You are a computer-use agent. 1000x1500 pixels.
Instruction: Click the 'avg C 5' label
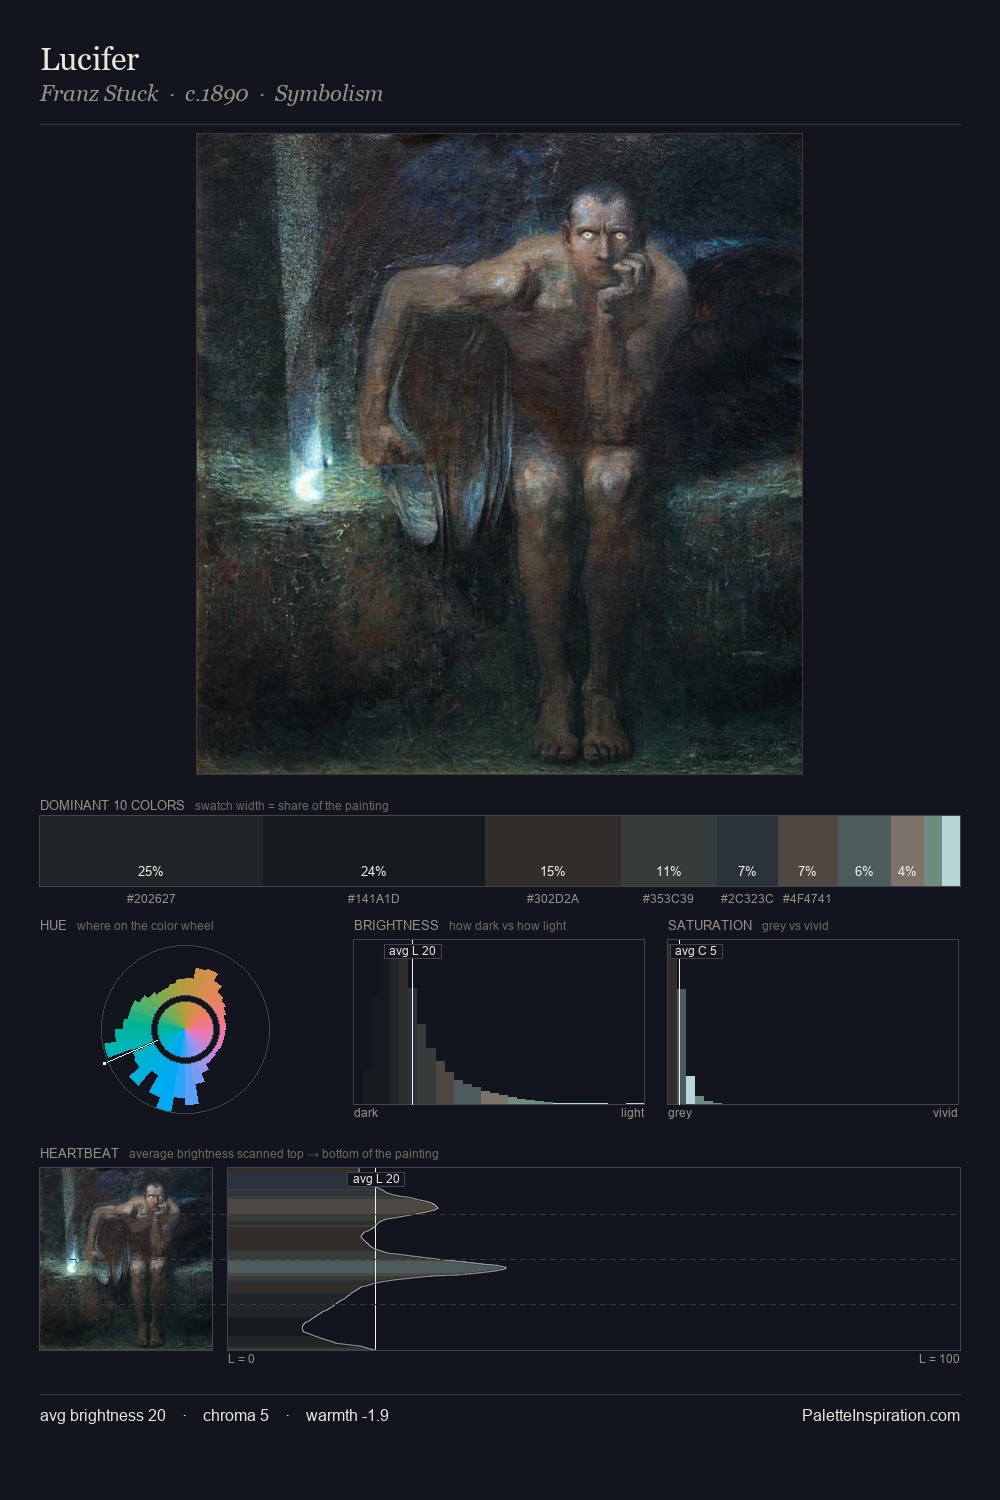tap(696, 951)
